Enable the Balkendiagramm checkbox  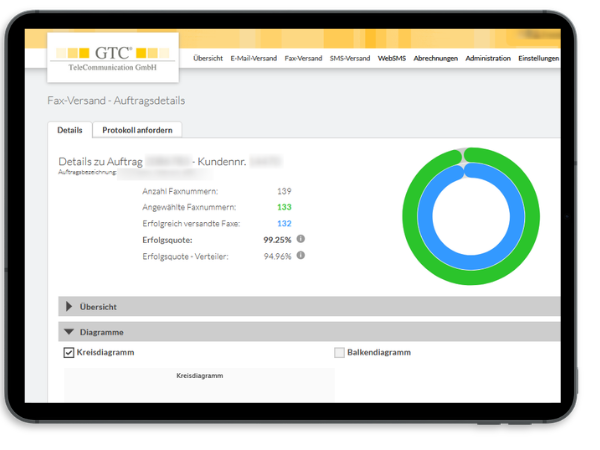[x=339, y=352]
